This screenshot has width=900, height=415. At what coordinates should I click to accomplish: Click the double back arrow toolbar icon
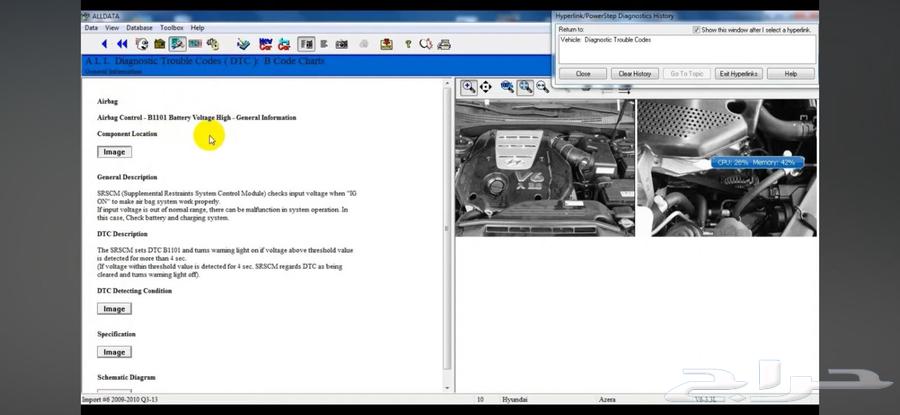click(122, 44)
